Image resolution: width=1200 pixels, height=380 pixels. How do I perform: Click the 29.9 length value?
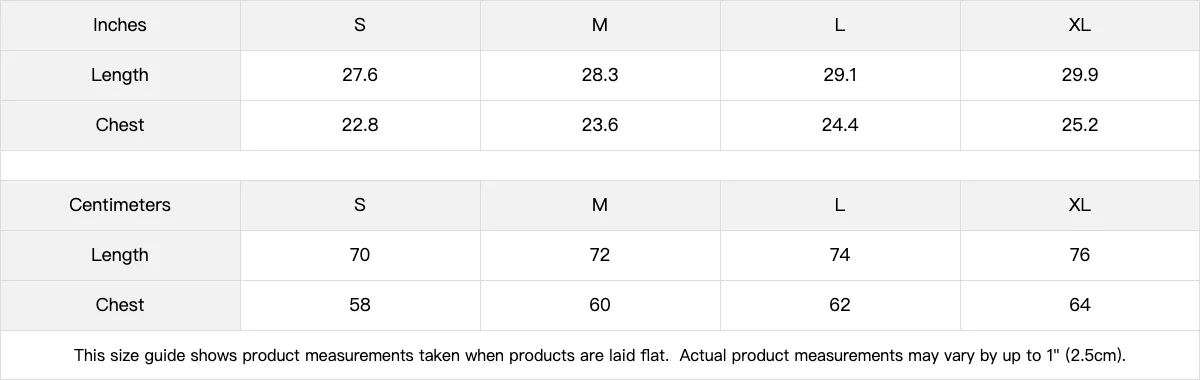click(x=1080, y=75)
